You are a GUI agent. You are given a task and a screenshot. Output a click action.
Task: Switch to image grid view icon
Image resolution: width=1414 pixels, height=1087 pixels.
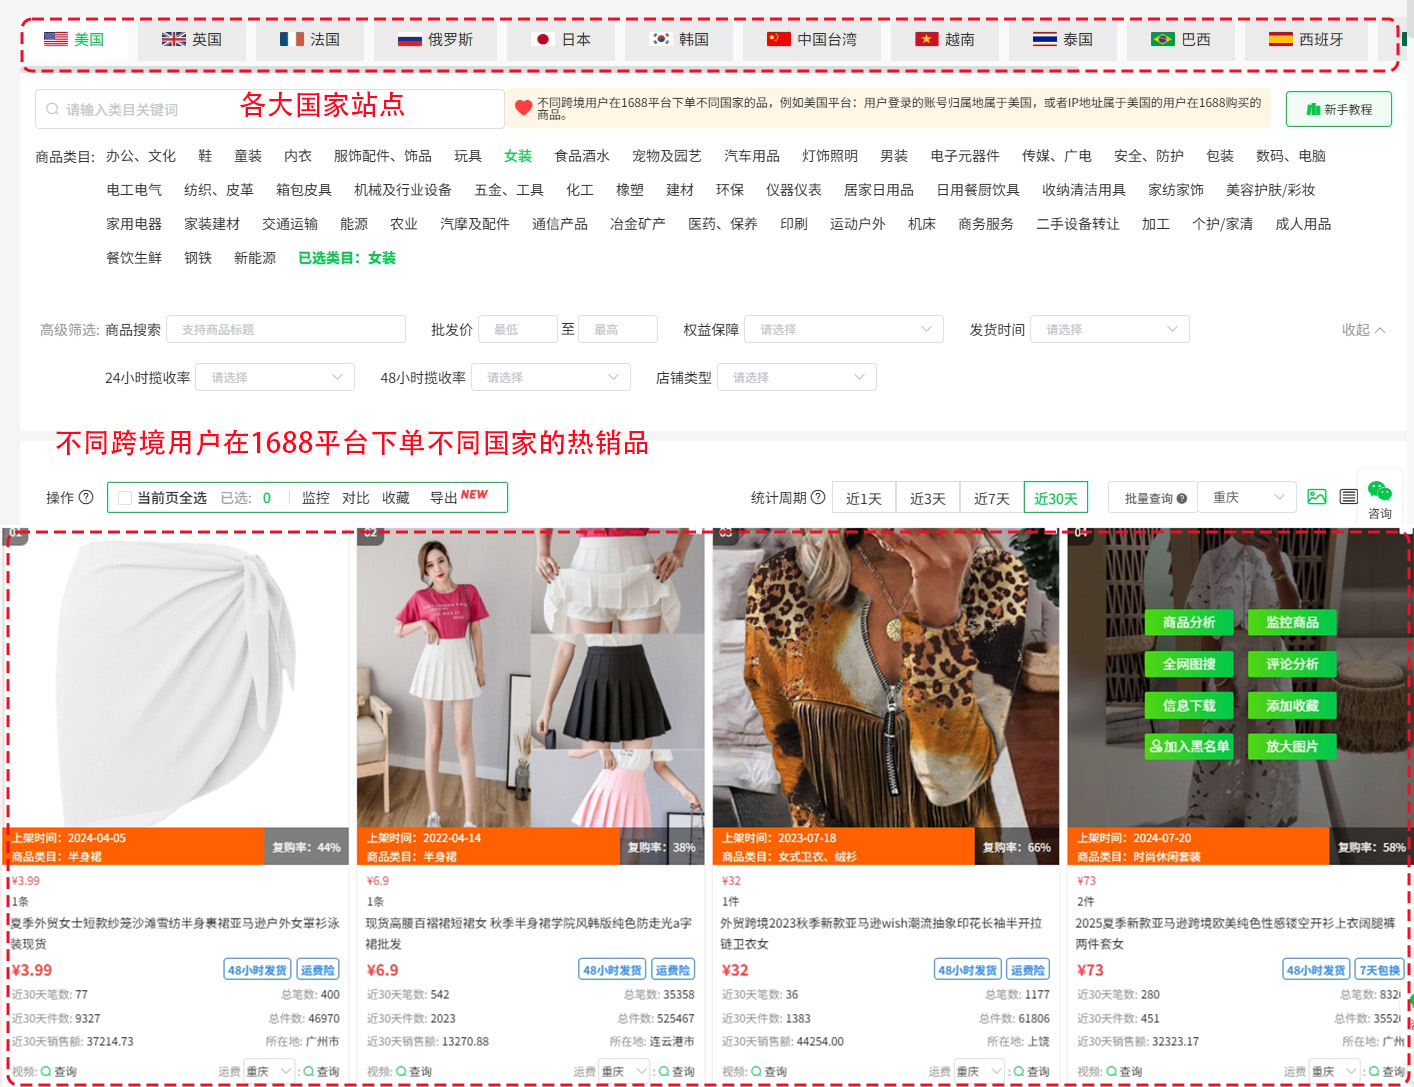1317,497
